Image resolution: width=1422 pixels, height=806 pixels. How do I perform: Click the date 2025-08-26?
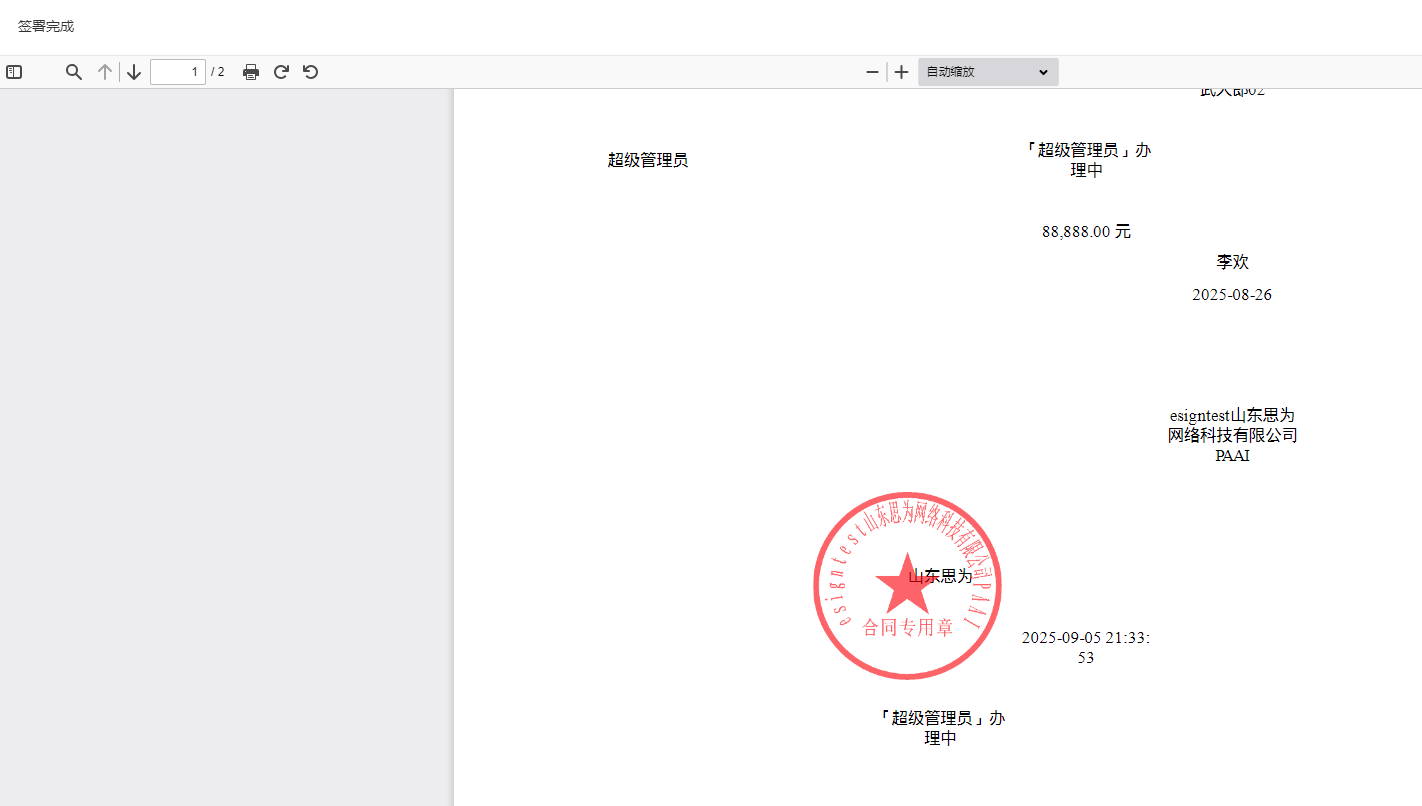pos(1232,295)
